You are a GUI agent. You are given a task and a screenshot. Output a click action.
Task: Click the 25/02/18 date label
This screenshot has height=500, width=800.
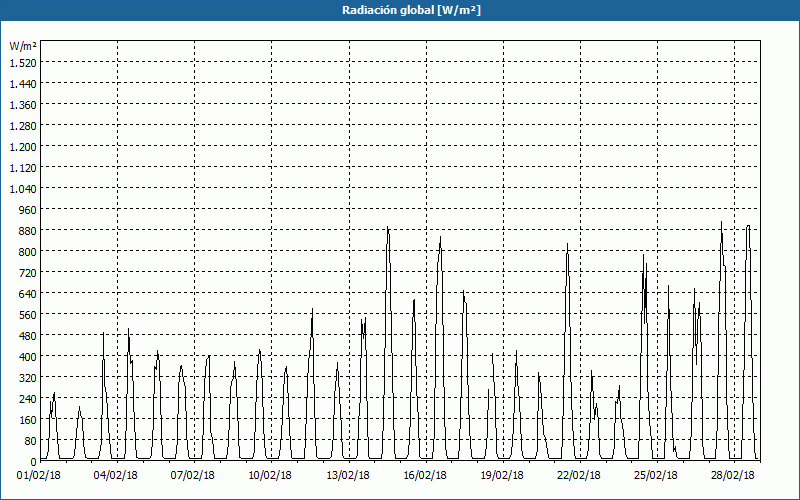656,476
